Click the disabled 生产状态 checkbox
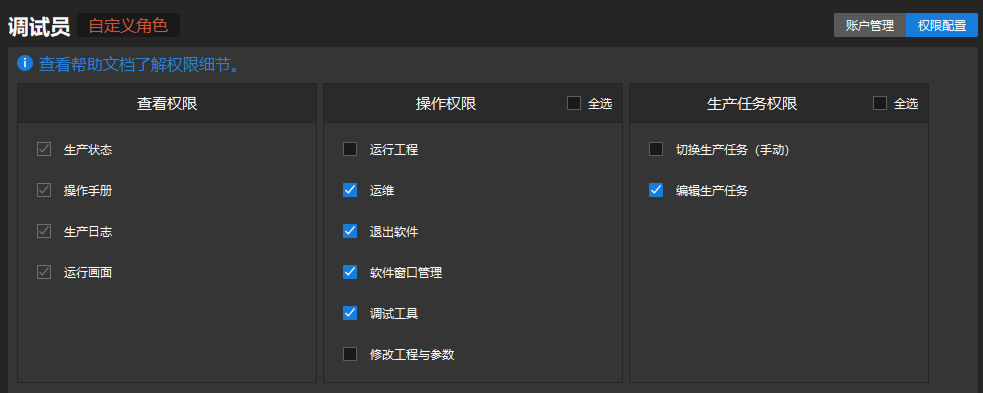983x393 pixels. coord(44,149)
